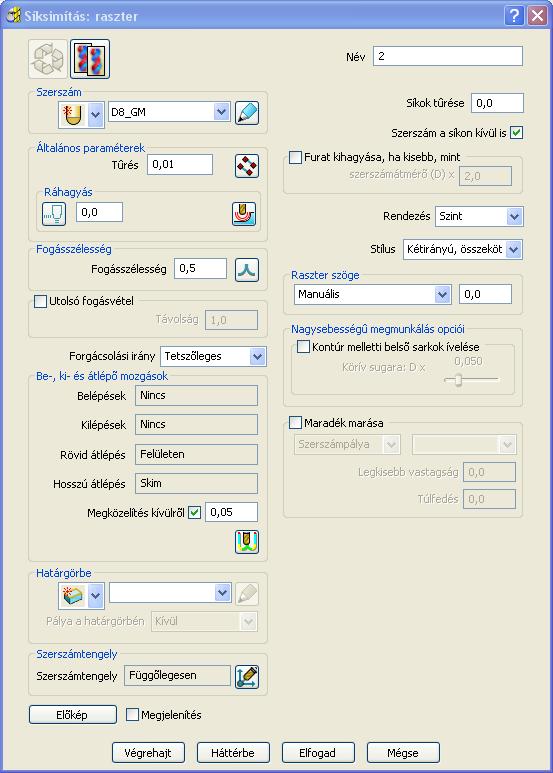The image size is (553, 773).
Task: Click the Ráhagyás thickness mode icon
Action: (54, 214)
